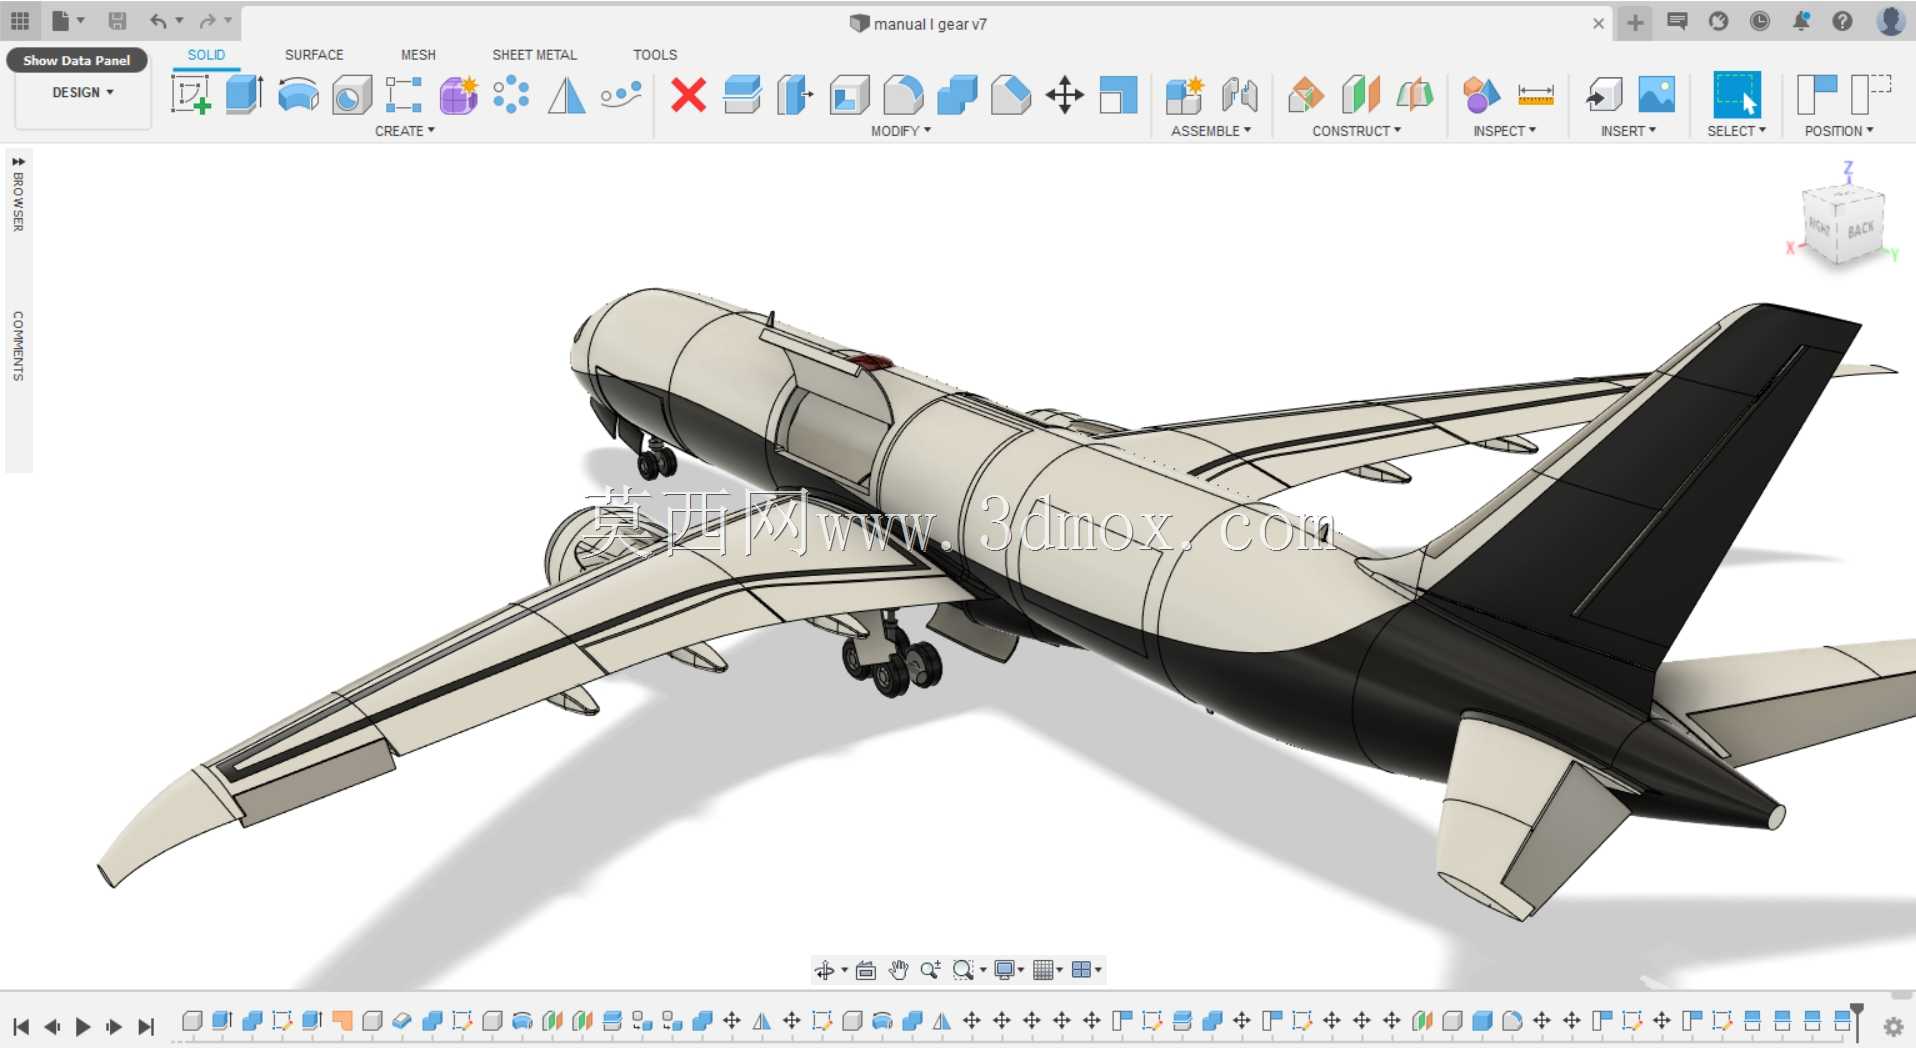Image resolution: width=1916 pixels, height=1048 pixels.
Task: Select the Hole tool
Action: (x=351, y=95)
